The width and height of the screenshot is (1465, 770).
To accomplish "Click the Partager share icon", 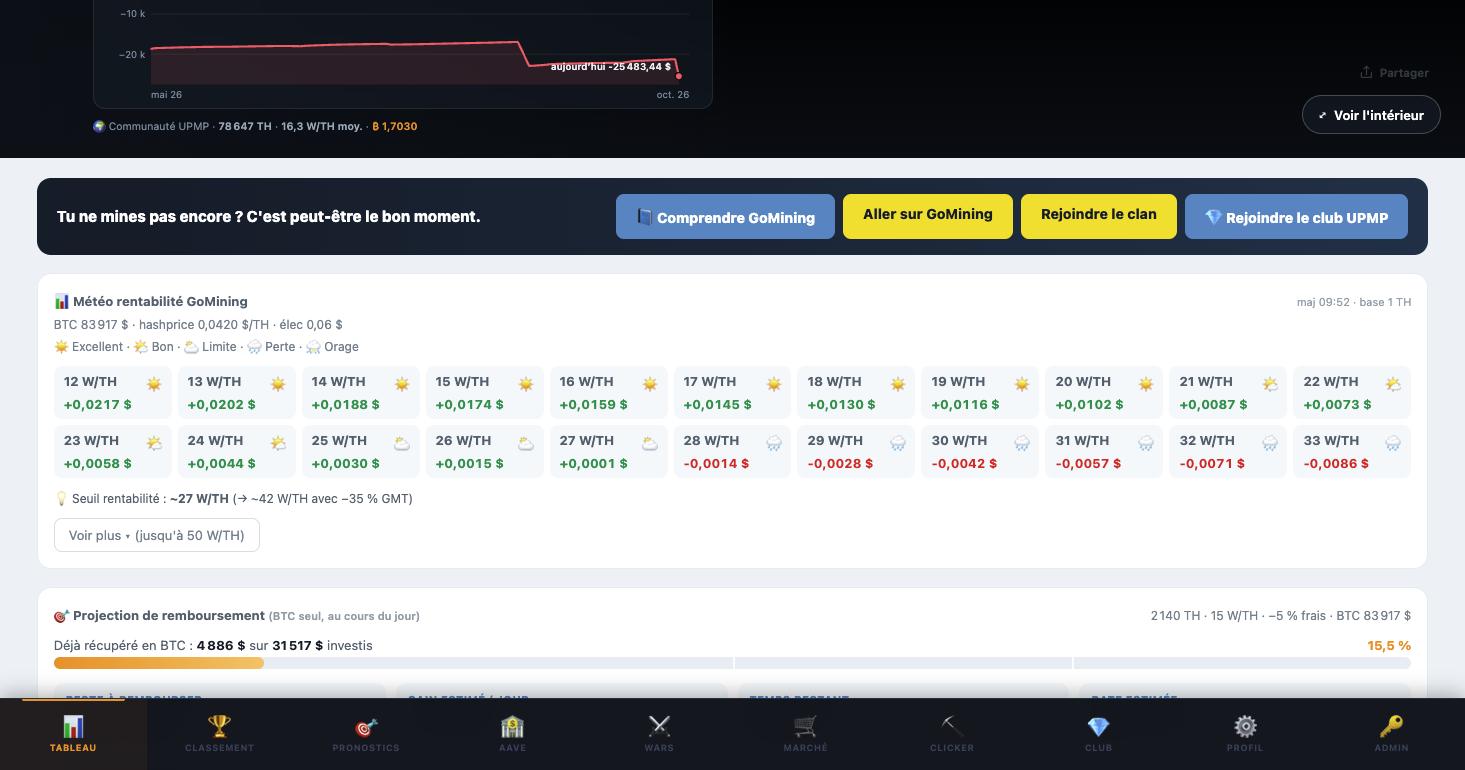I will (1366, 72).
